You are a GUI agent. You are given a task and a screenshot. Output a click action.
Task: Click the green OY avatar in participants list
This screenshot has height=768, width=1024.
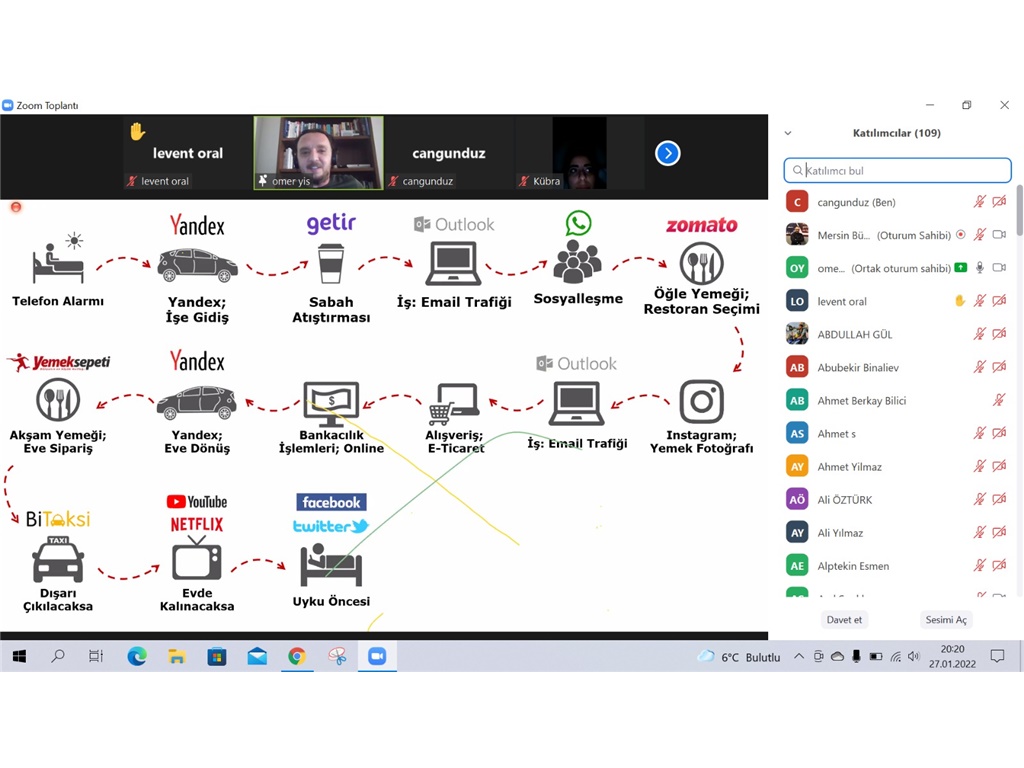pyautogui.click(x=797, y=268)
